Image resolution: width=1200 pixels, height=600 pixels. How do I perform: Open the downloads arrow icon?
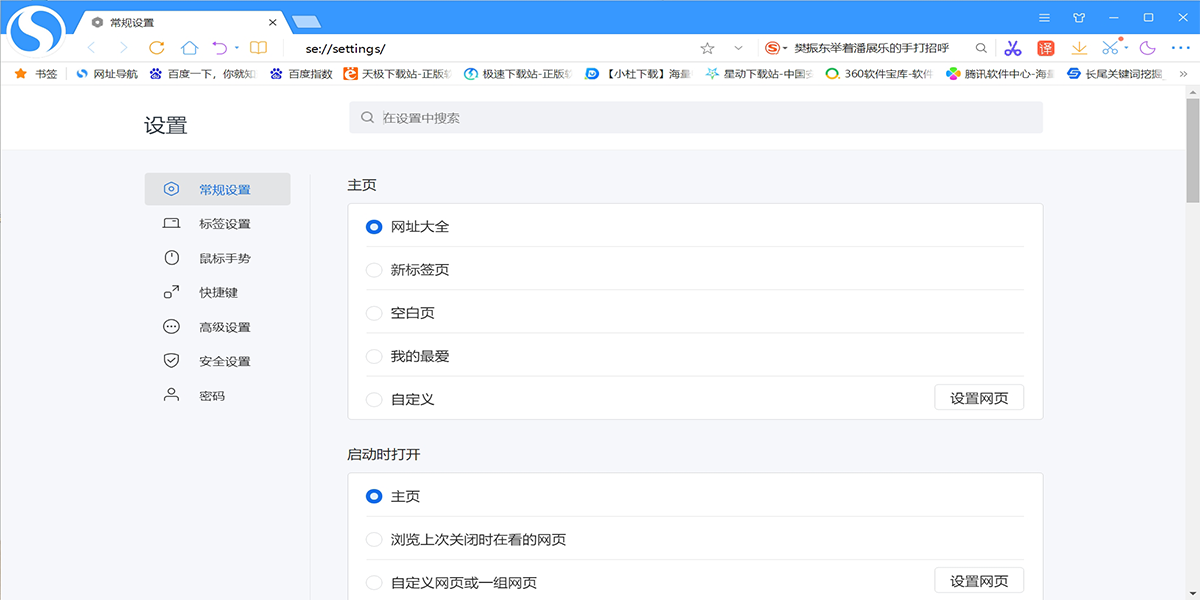point(1079,48)
